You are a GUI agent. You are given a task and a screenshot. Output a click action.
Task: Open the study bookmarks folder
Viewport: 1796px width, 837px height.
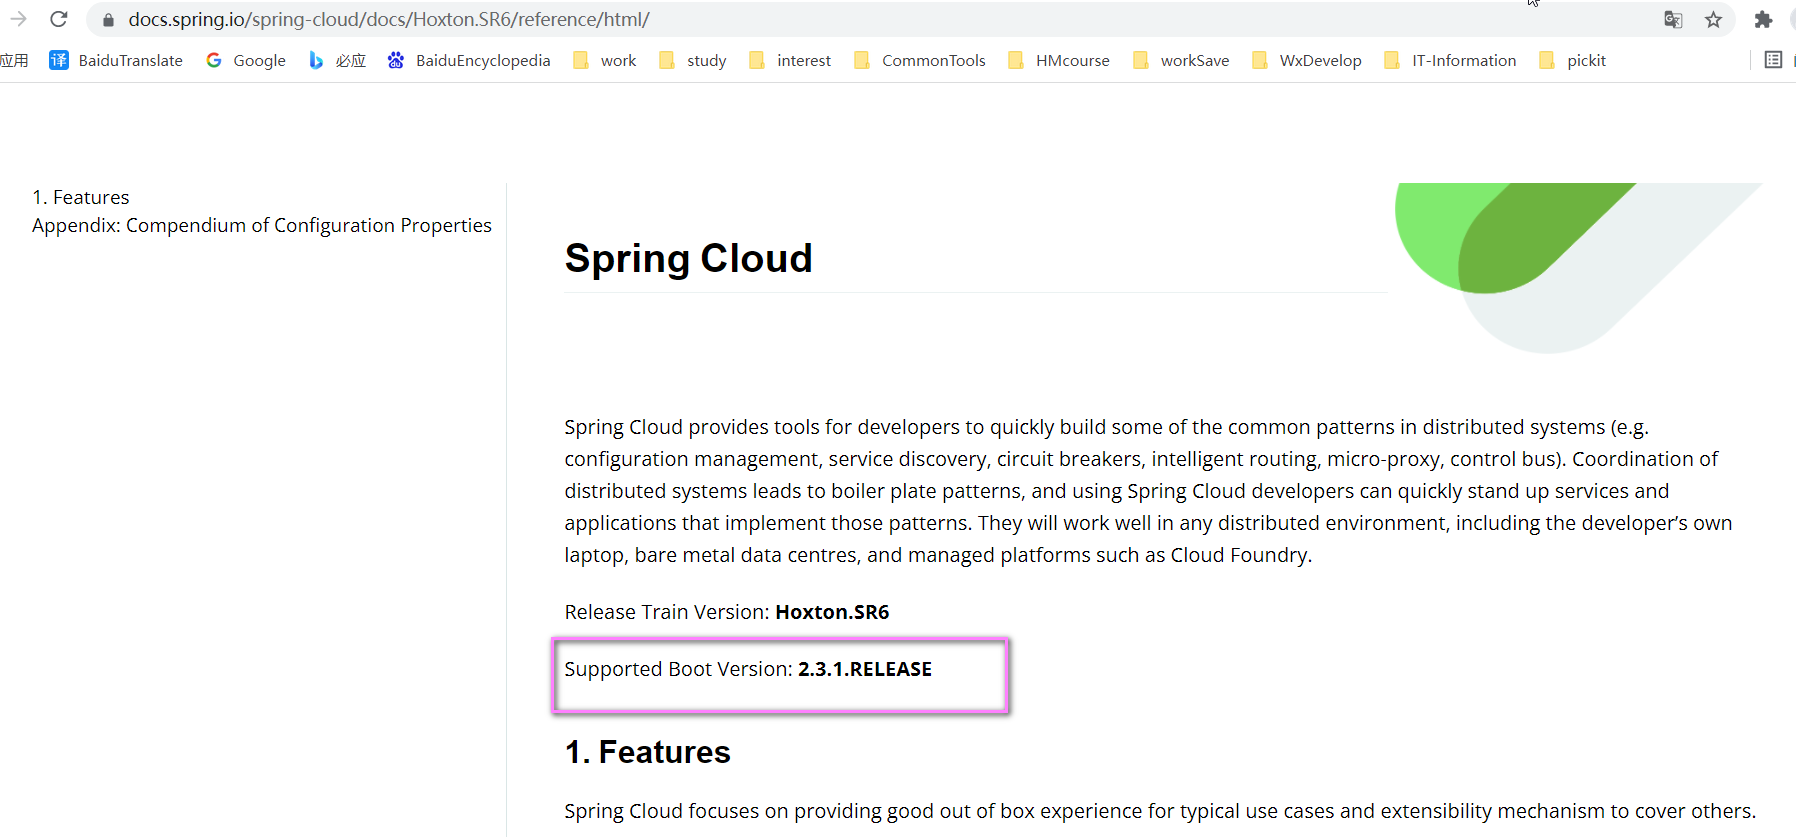click(x=693, y=60)
